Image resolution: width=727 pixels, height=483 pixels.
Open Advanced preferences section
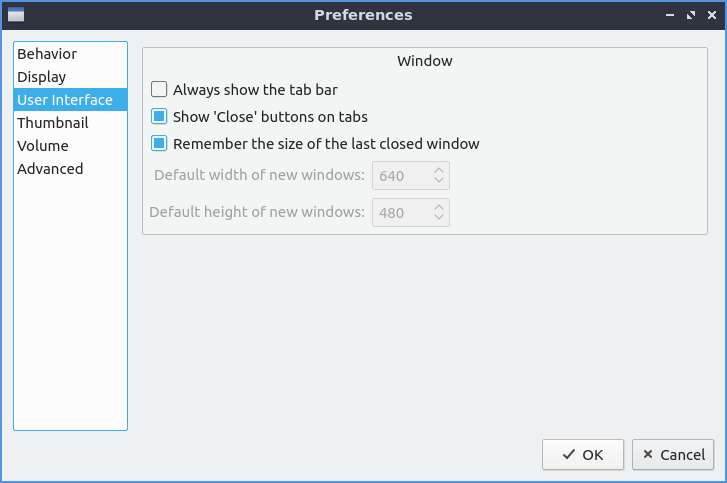click(50, 169)
